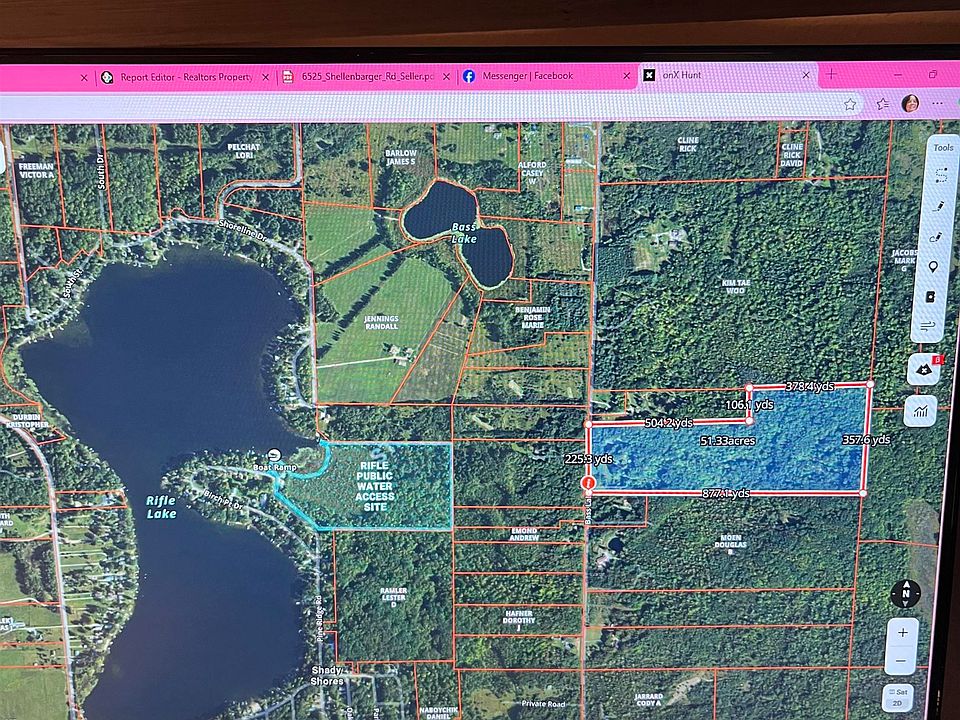Select the wind direction tool
960x720 pixels.
click(x=928, y=326)
